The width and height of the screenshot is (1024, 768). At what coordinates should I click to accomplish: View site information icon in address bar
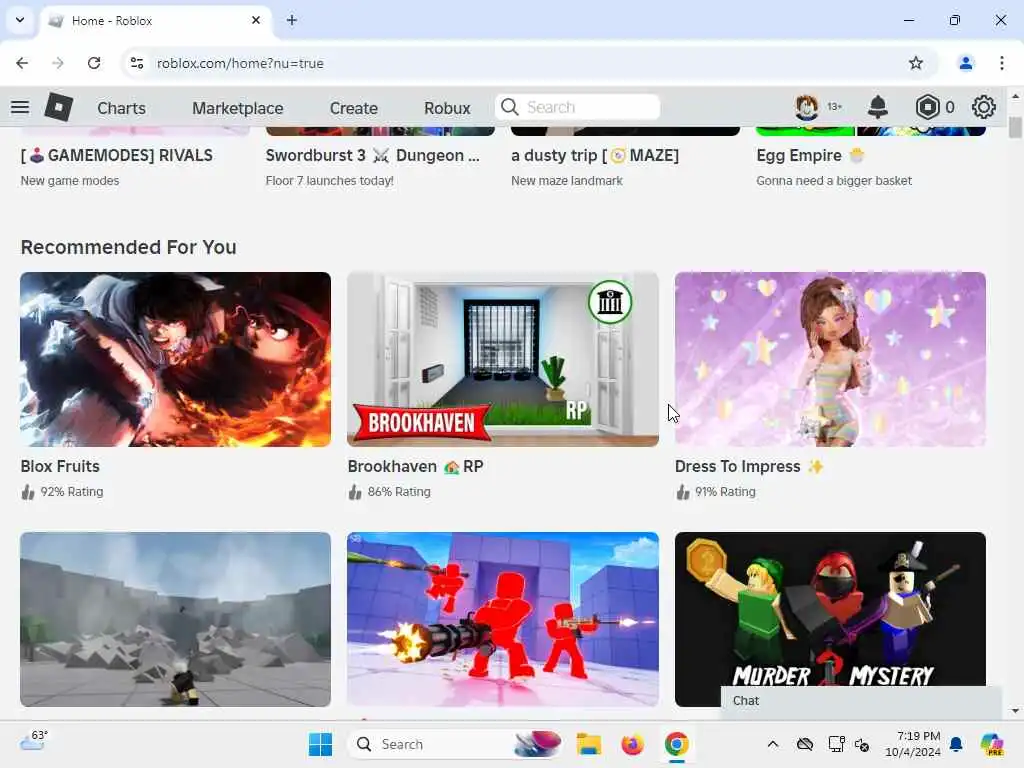click(136, 63)
